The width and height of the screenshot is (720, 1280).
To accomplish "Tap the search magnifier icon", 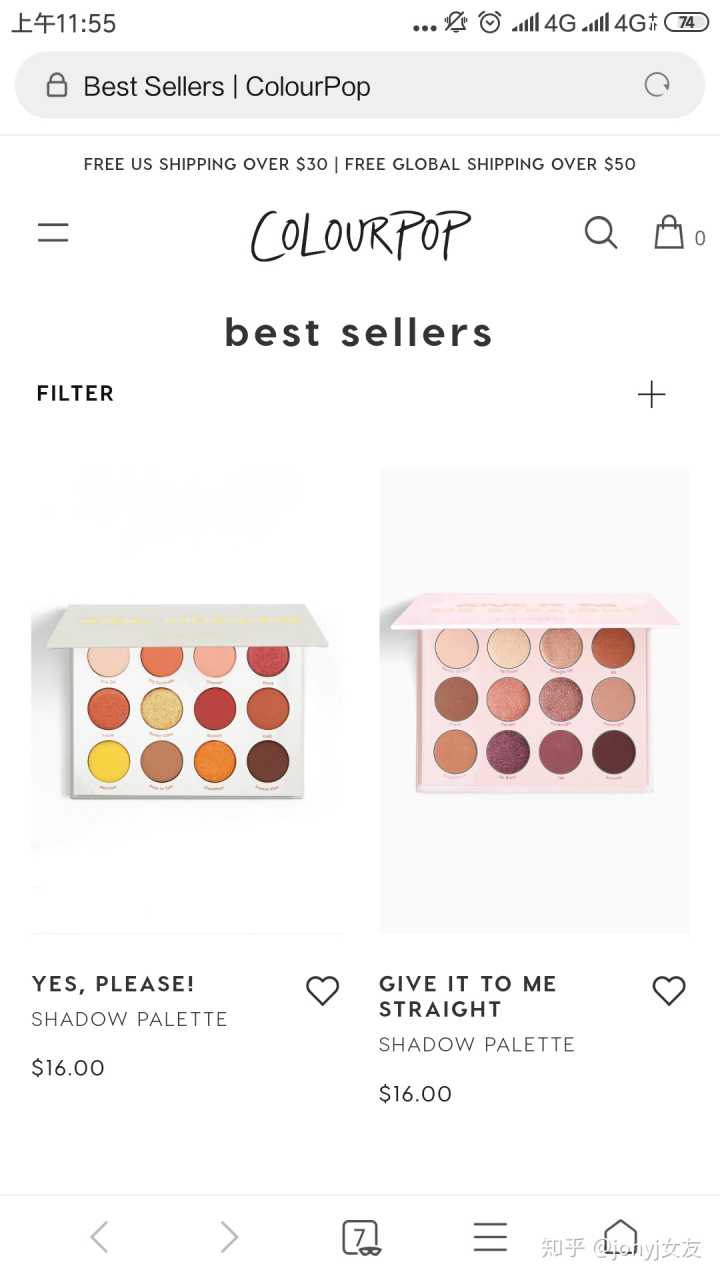I will click(601, 233).
